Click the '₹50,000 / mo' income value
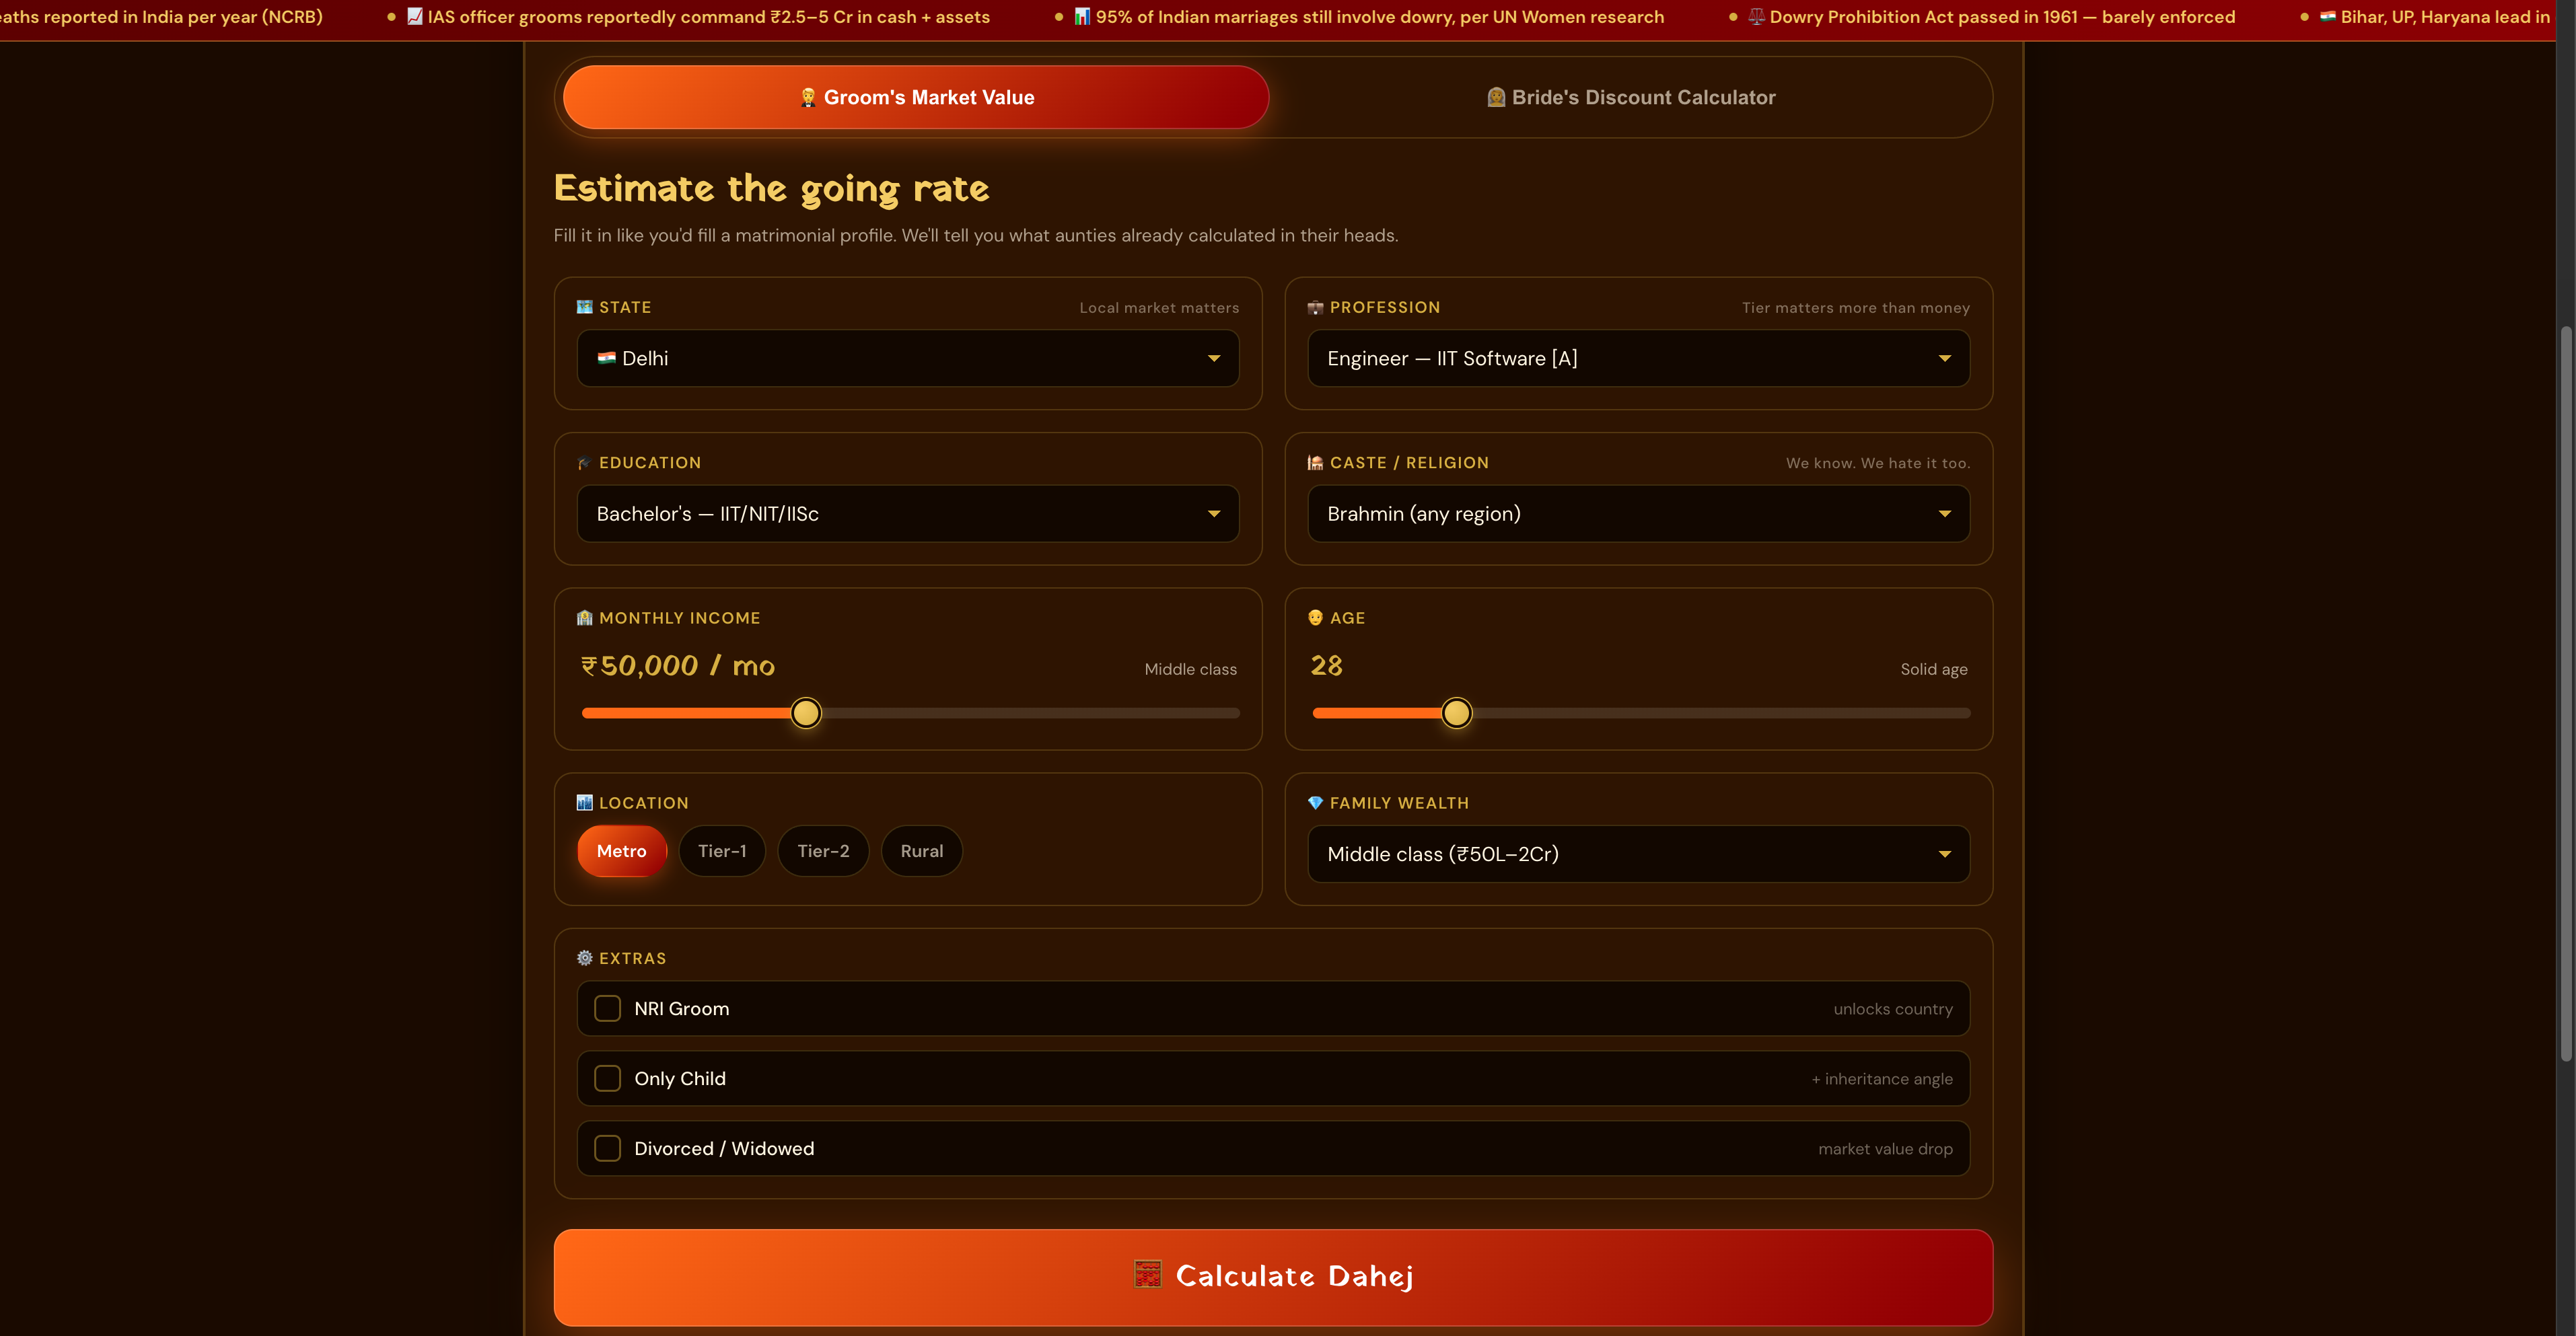The width and height of the screenshot is (2576, 1336). coord(678,666)
